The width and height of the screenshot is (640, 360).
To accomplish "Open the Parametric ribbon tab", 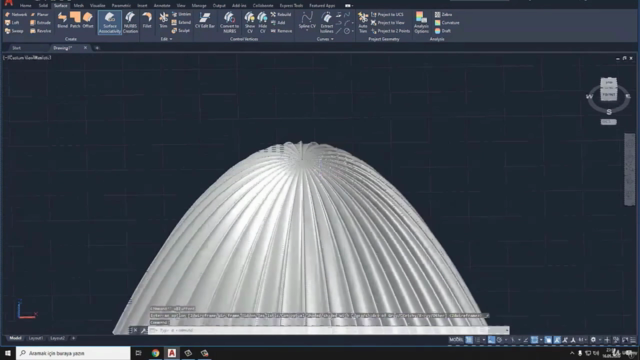I will [121, 6].
